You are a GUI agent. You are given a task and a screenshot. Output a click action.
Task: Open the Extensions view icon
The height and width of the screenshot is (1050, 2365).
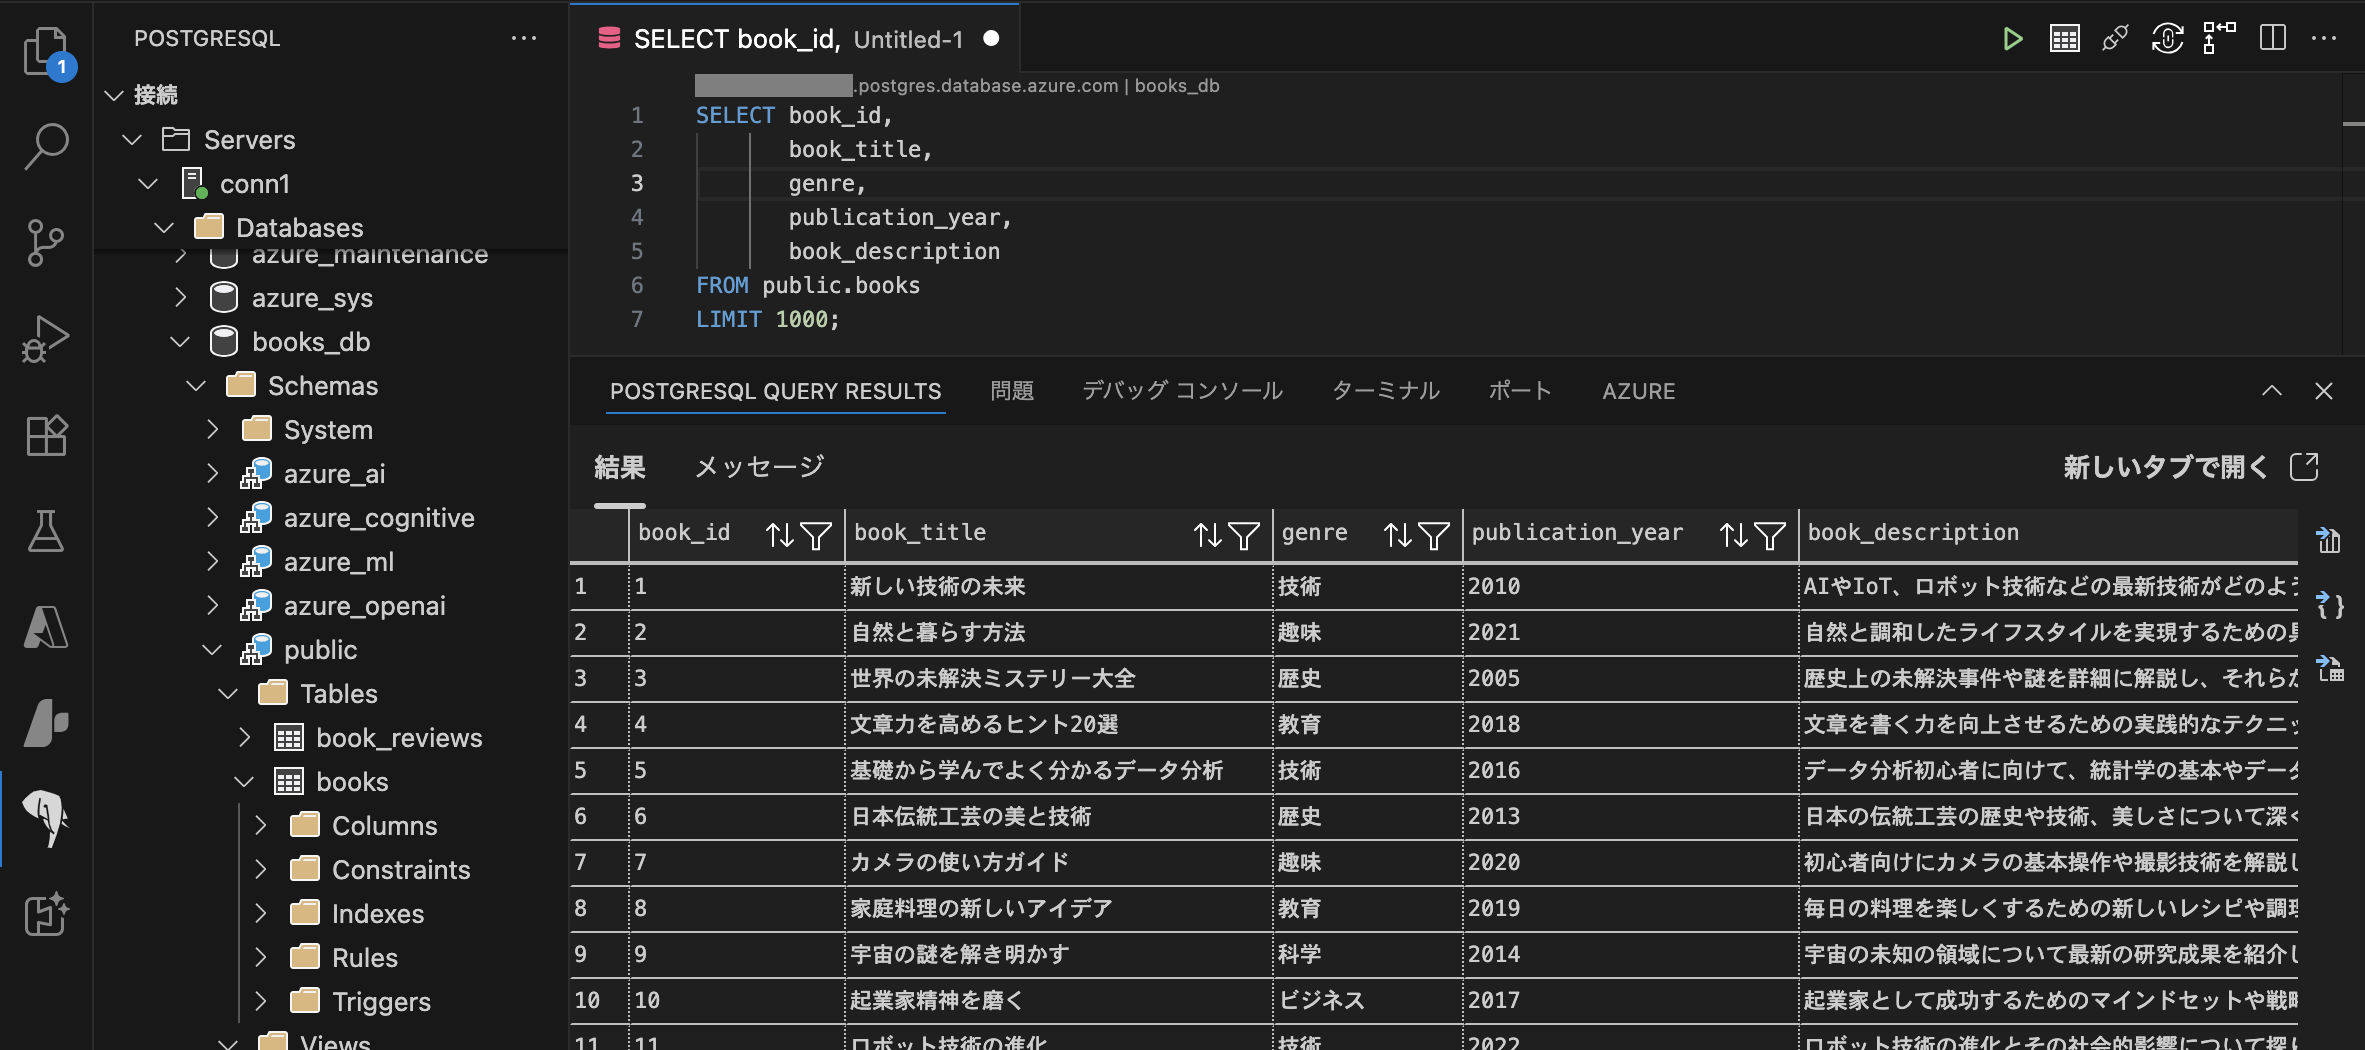pyautogui.click(x=46, y=435)
